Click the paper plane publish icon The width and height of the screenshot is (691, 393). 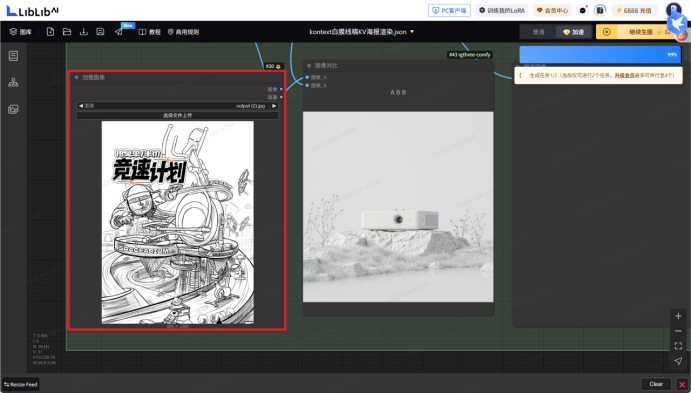point(119,32)
